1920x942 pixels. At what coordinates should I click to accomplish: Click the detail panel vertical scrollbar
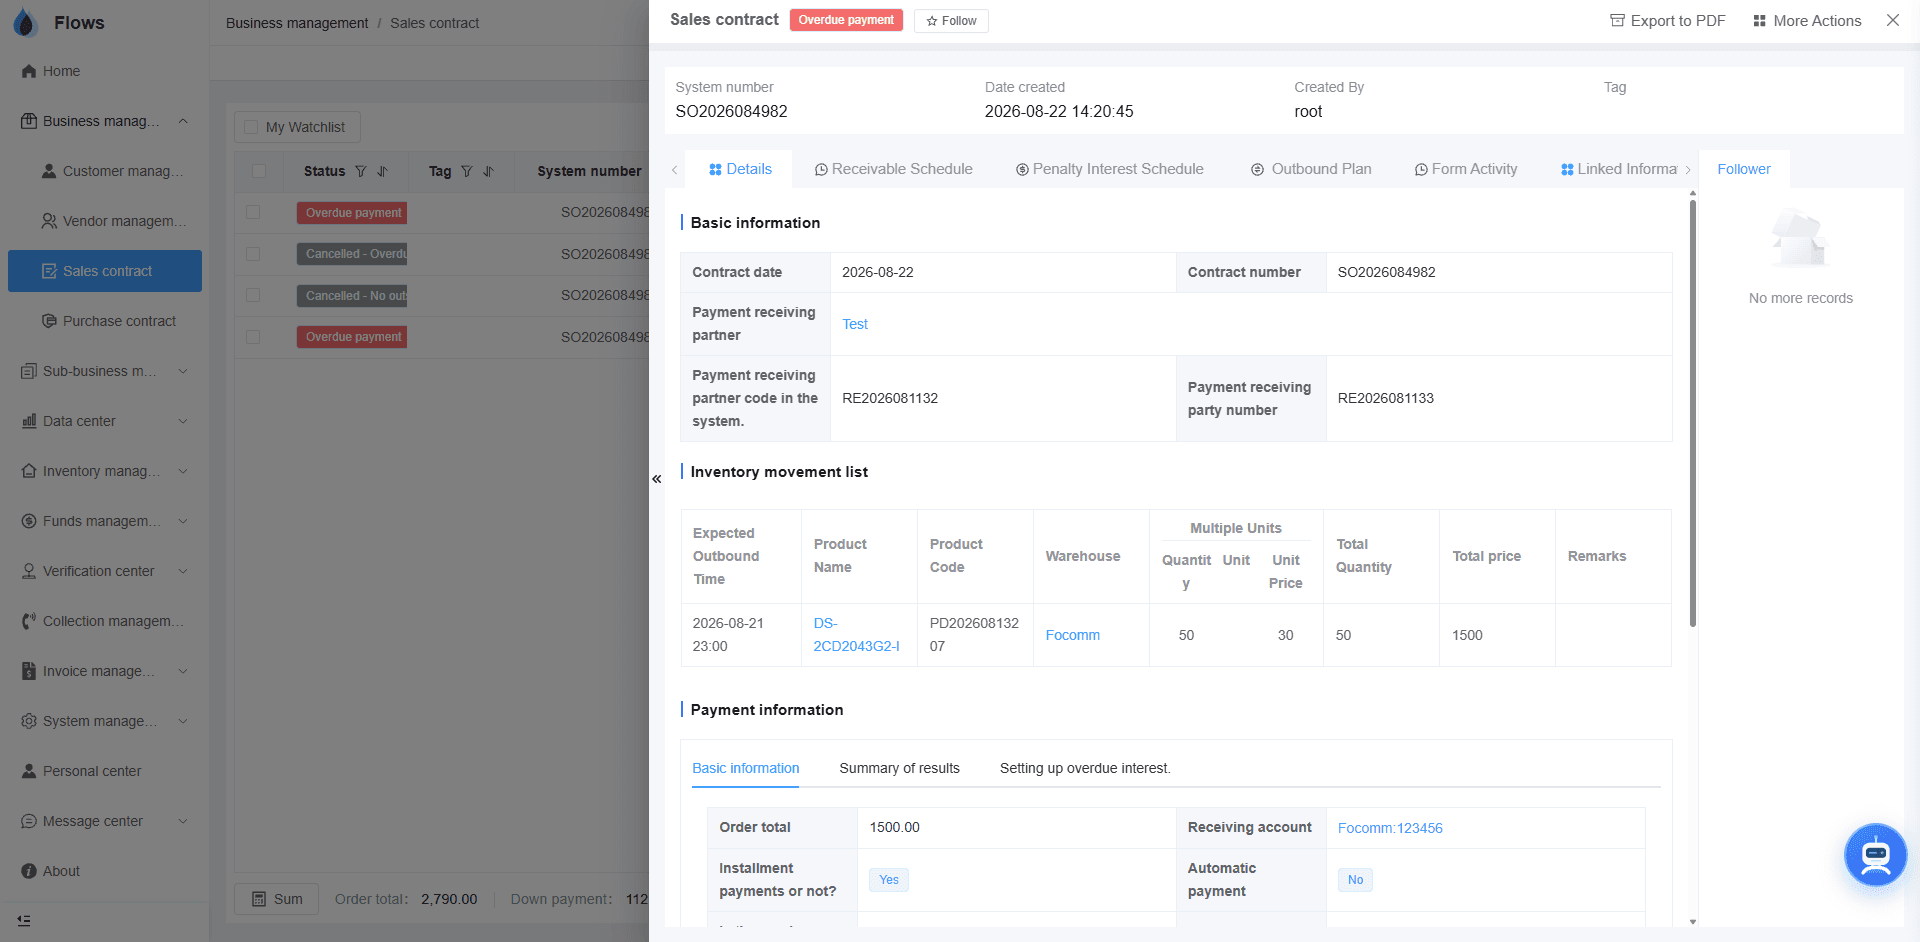(x=1692, y=414)
